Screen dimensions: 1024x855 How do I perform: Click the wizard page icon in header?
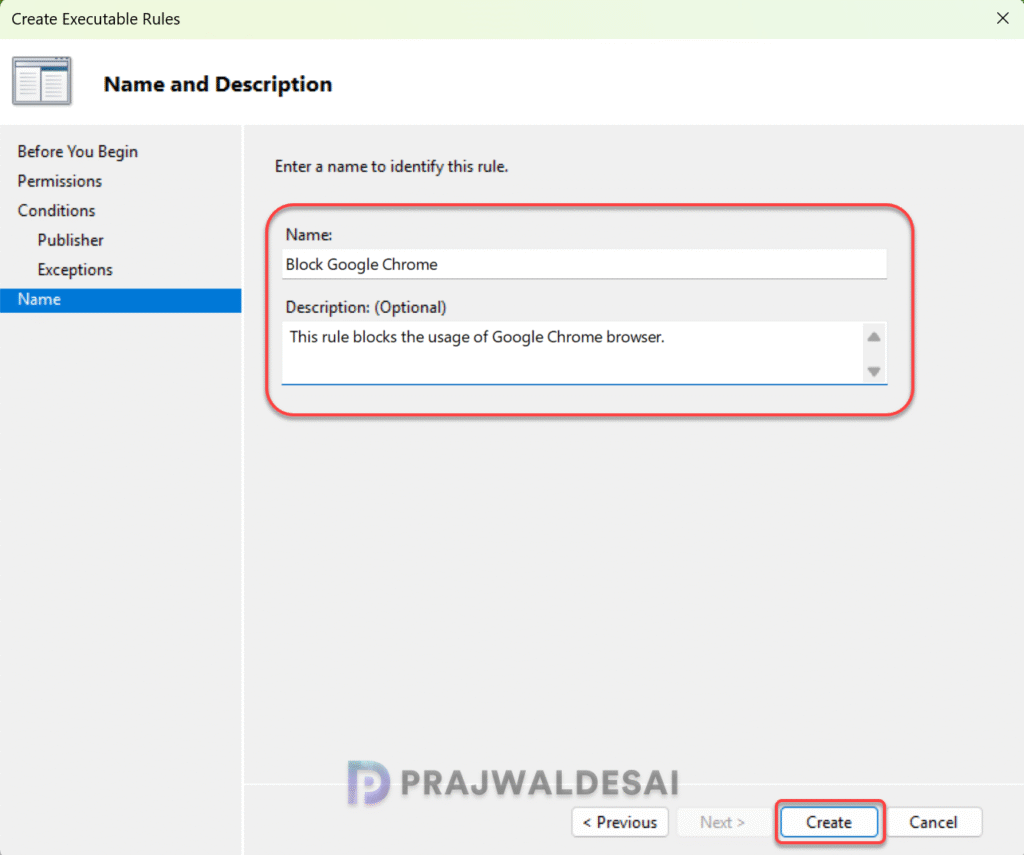coord(42,81)
